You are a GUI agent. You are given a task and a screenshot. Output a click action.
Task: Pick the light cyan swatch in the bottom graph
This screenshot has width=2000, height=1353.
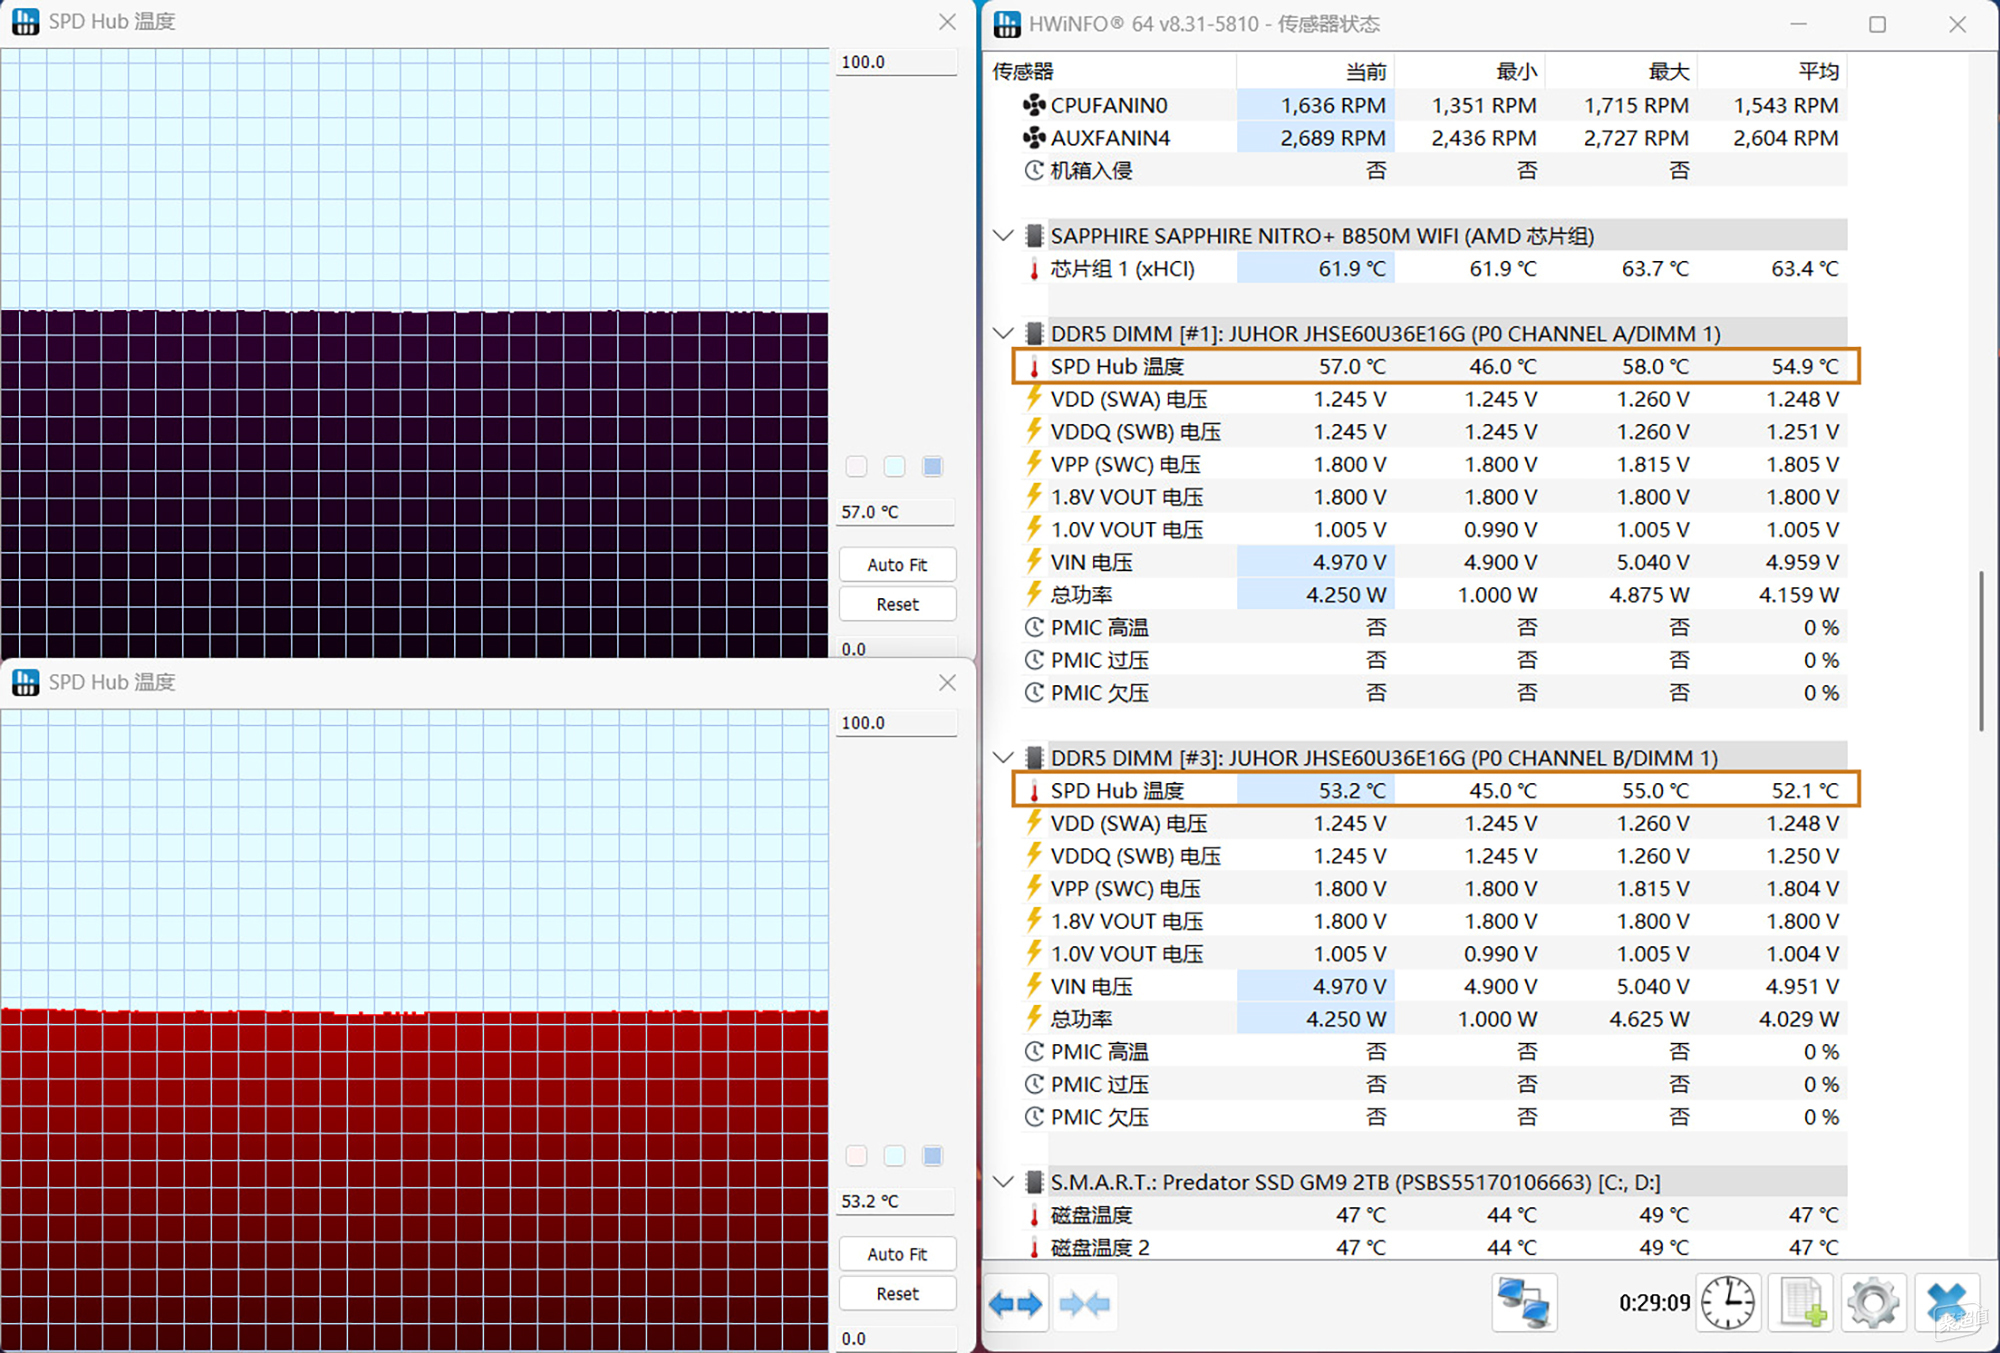point(894,1156)
